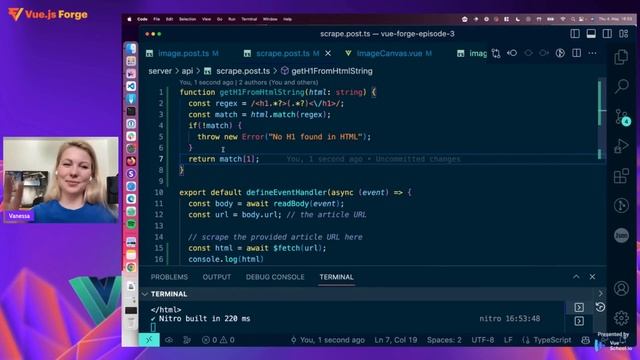
Task: Close the scrape.post.ts tab
Action: tap(328, 53)
